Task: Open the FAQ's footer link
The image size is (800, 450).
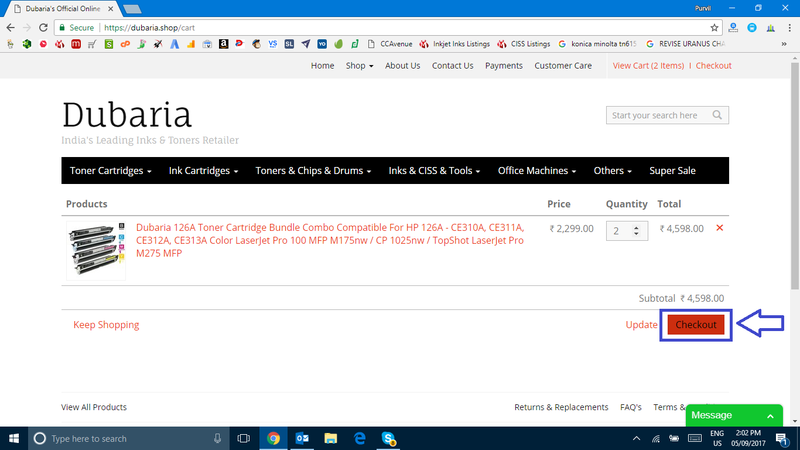Action: pos(631,407)
